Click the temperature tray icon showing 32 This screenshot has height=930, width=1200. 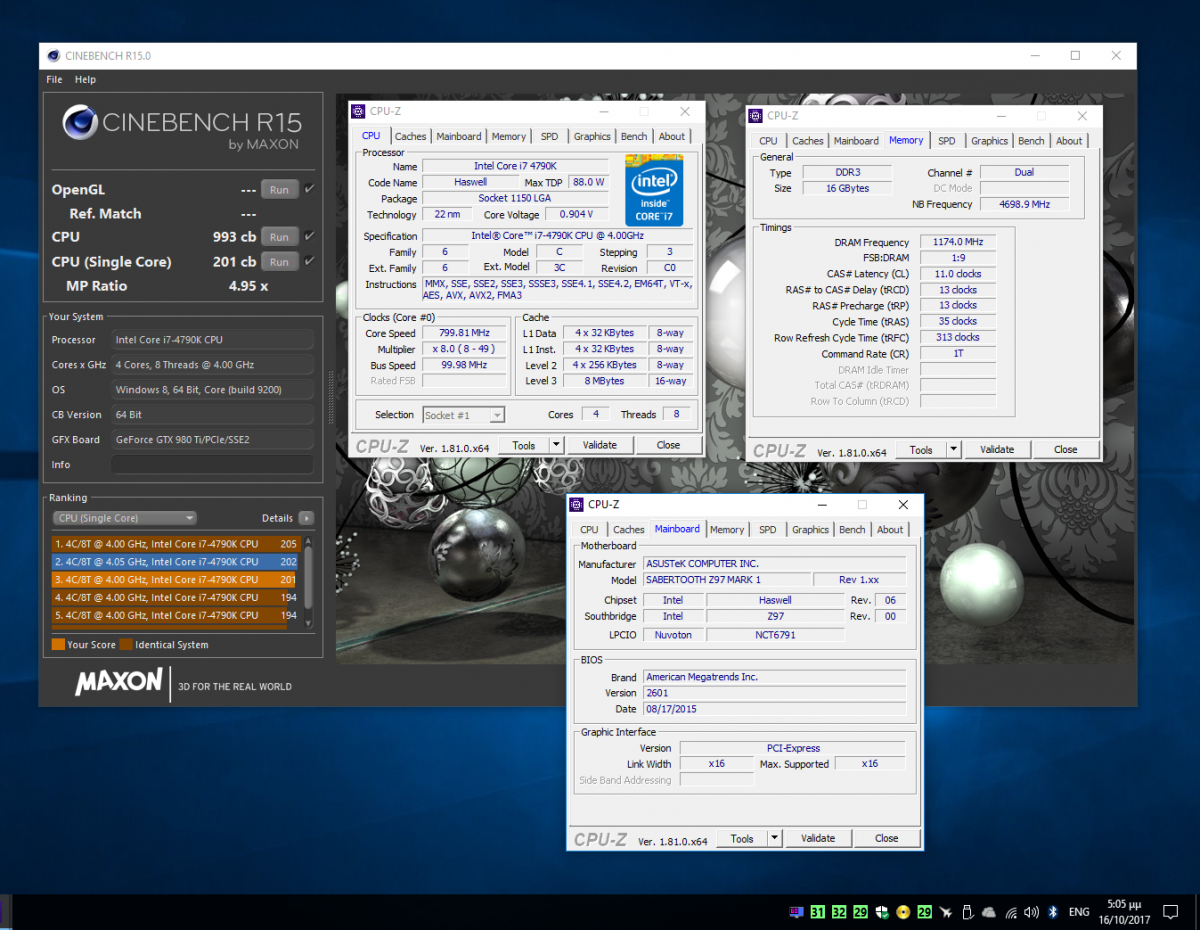click(839, 912)
